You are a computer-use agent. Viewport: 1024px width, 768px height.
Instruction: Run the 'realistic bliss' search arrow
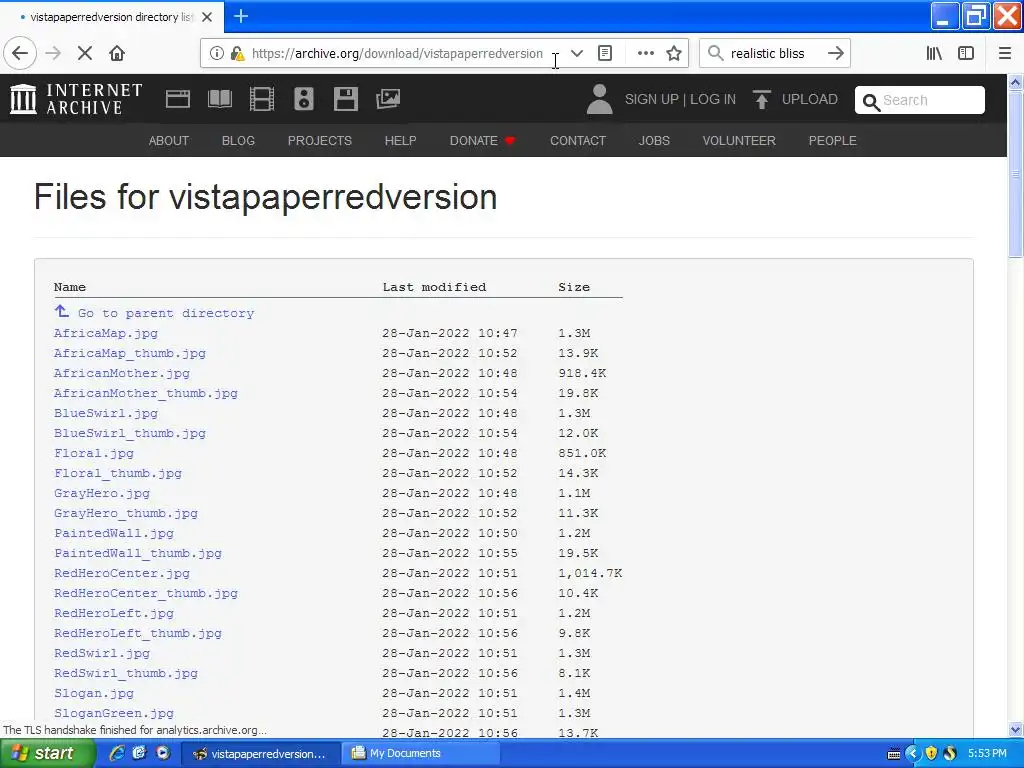click(x=836, y=54)
